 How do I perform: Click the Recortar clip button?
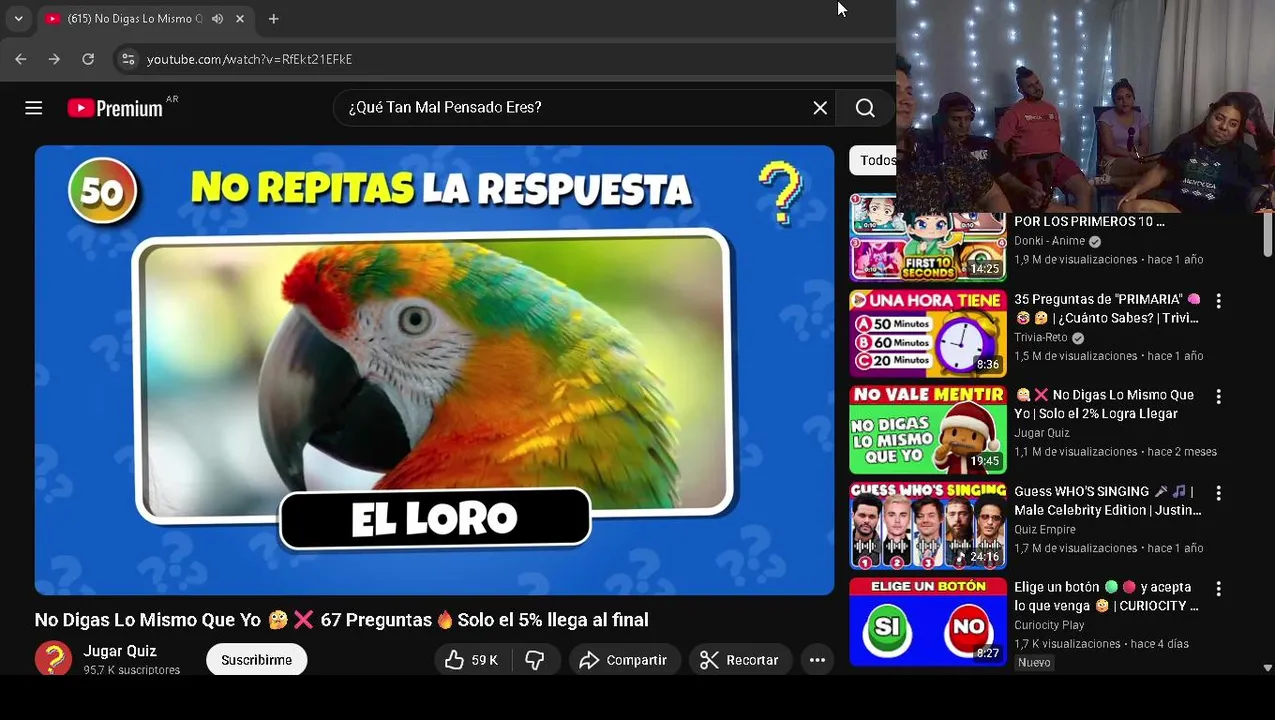[x=739, y=660]
